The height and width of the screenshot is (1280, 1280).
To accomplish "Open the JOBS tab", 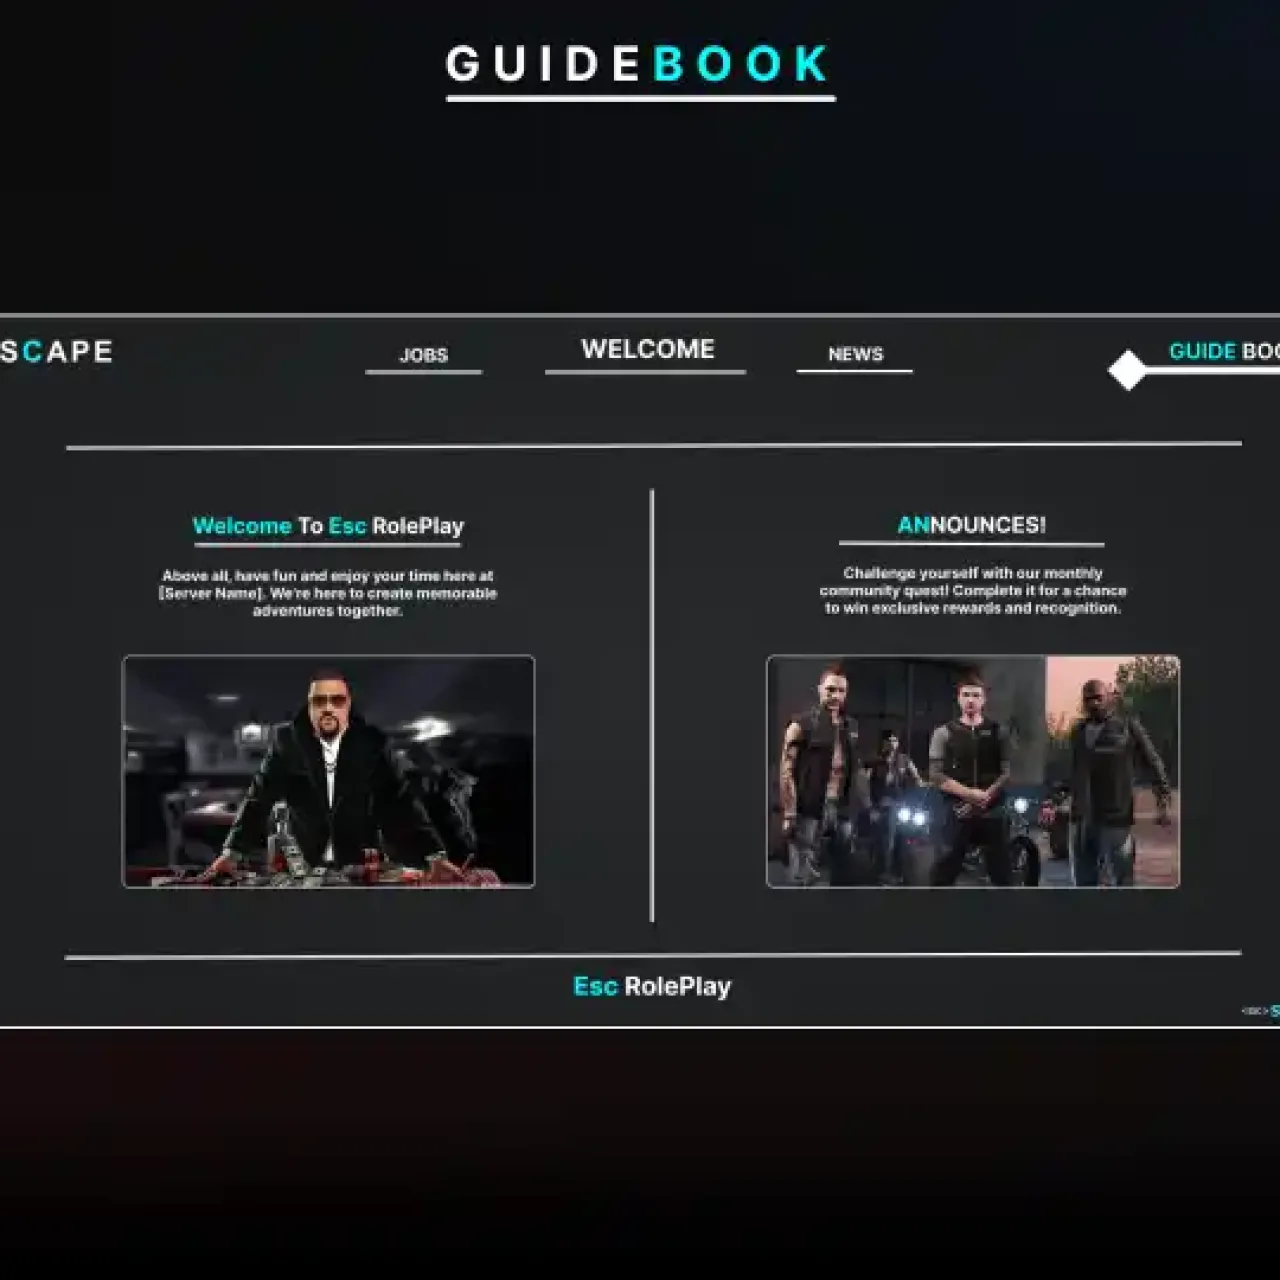I will (424, 355).
